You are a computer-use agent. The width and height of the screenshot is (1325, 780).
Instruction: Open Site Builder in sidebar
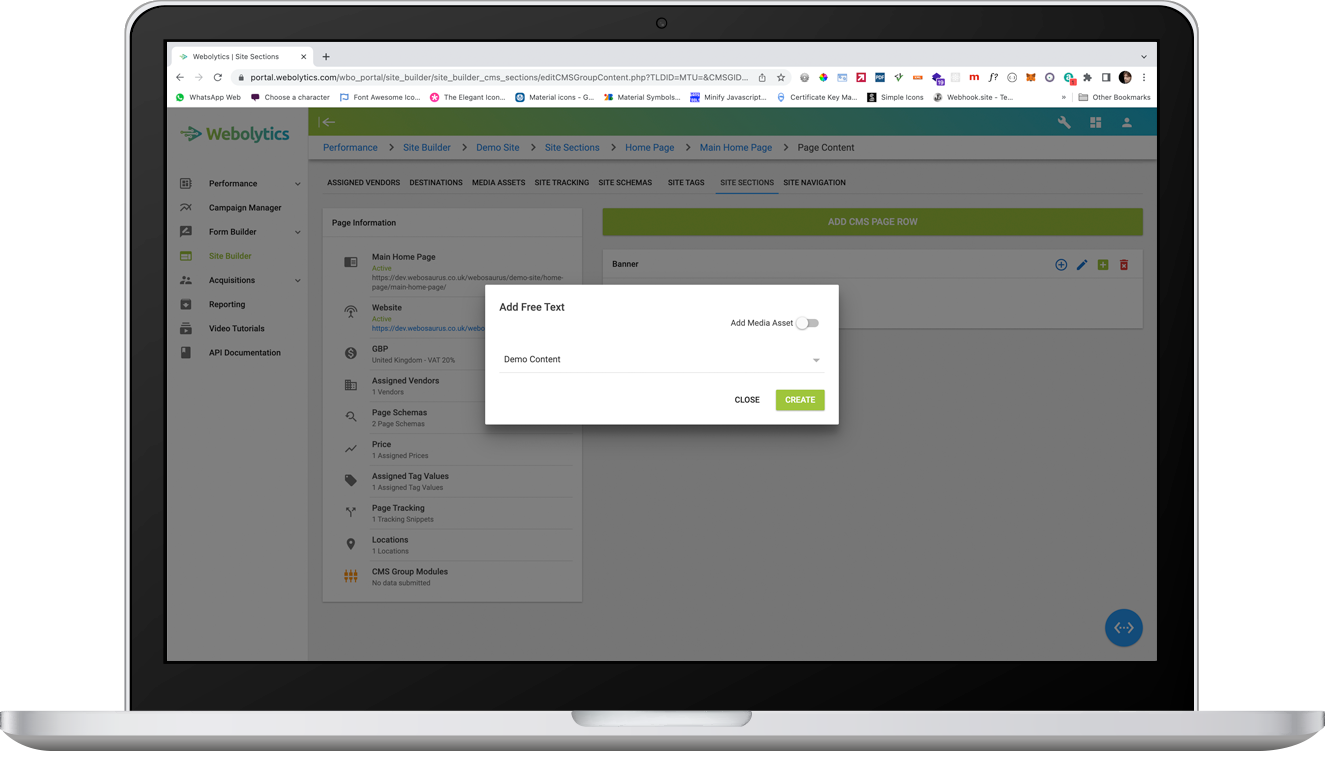pyautogui.click(x=230, y=256)
